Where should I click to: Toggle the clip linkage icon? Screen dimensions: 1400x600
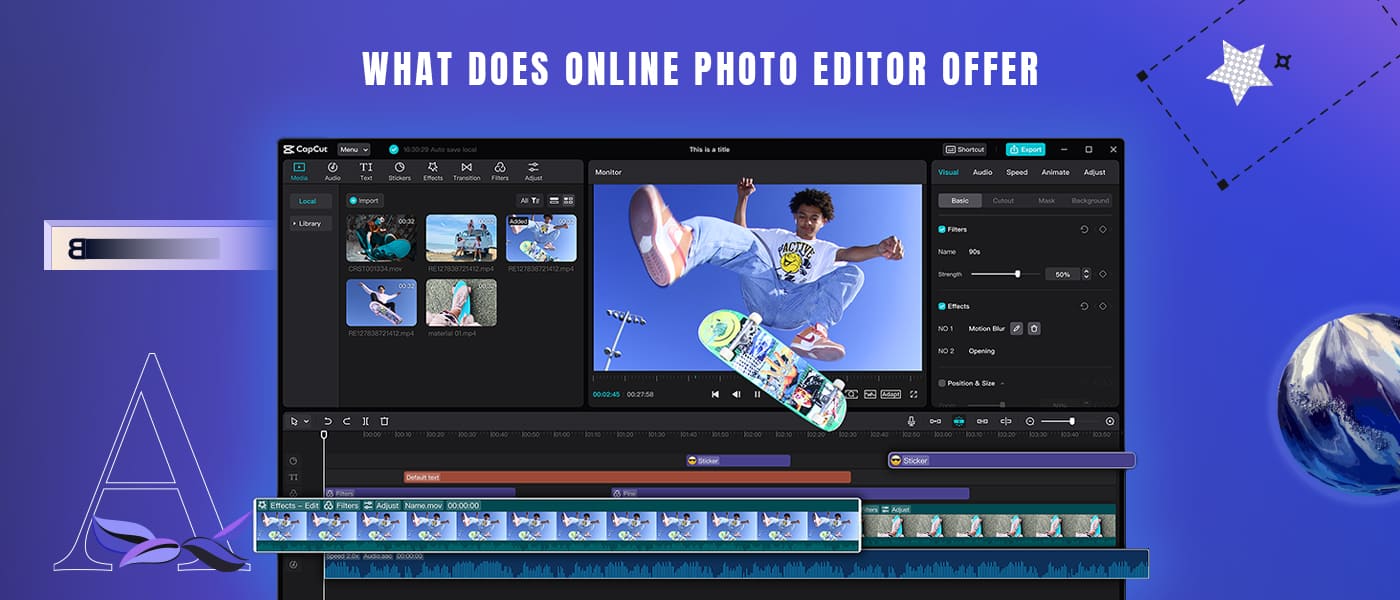pyautogui.click(x=982, y=421)
